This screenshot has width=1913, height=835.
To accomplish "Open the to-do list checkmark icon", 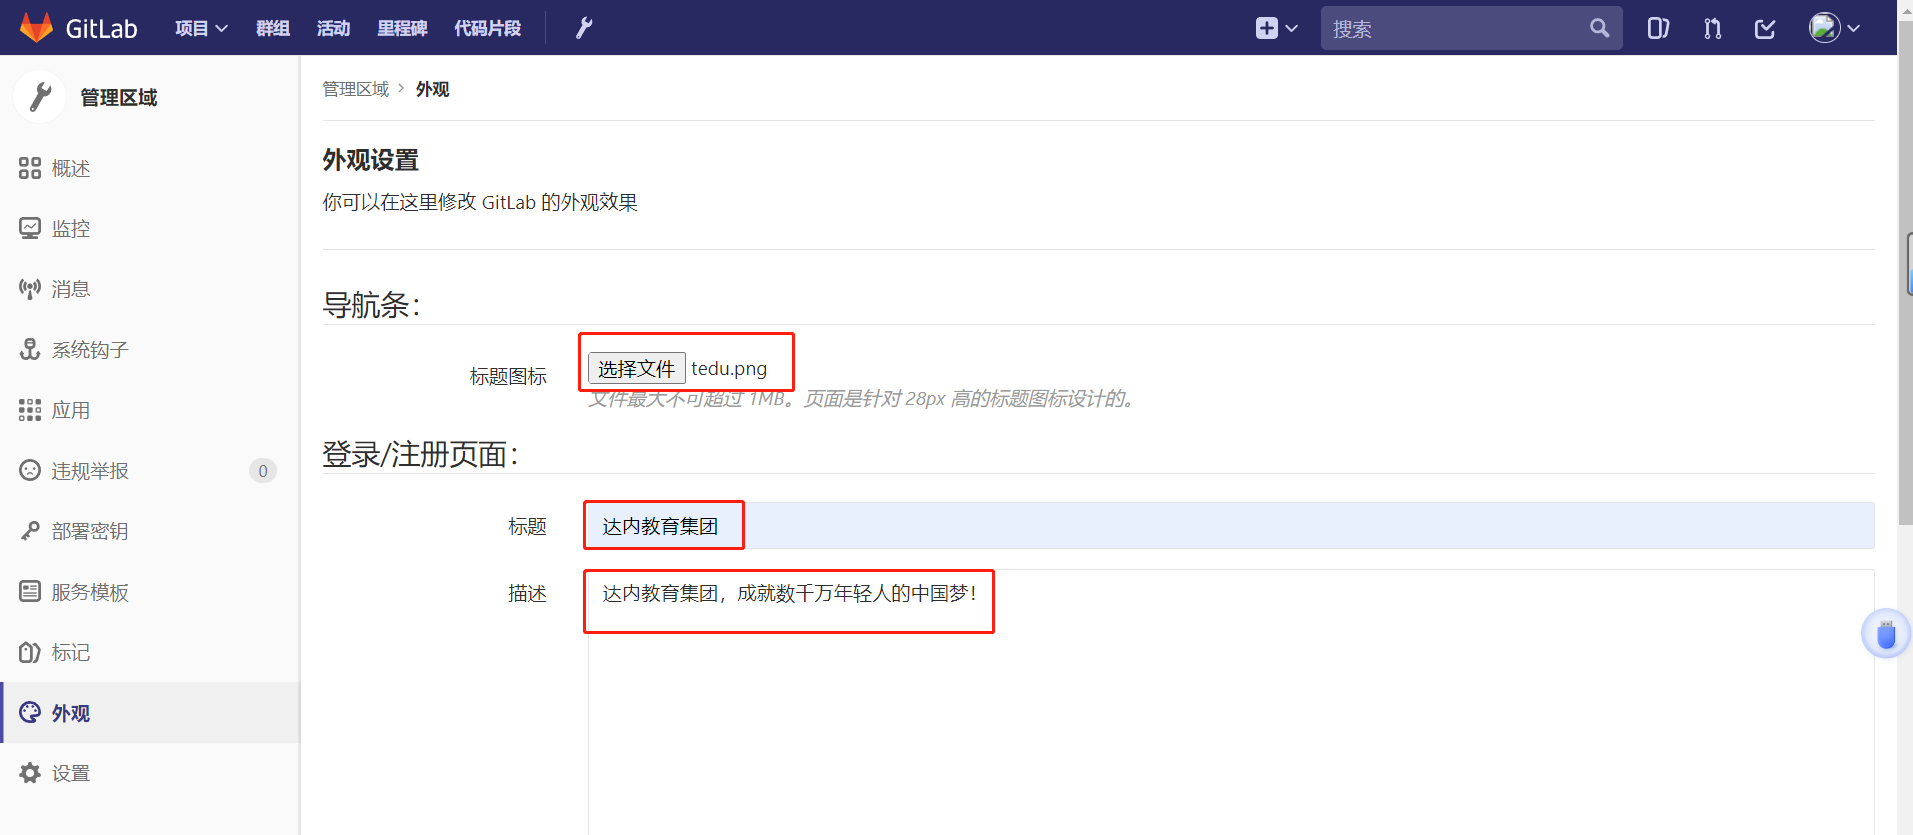I will click(1765, 28).
